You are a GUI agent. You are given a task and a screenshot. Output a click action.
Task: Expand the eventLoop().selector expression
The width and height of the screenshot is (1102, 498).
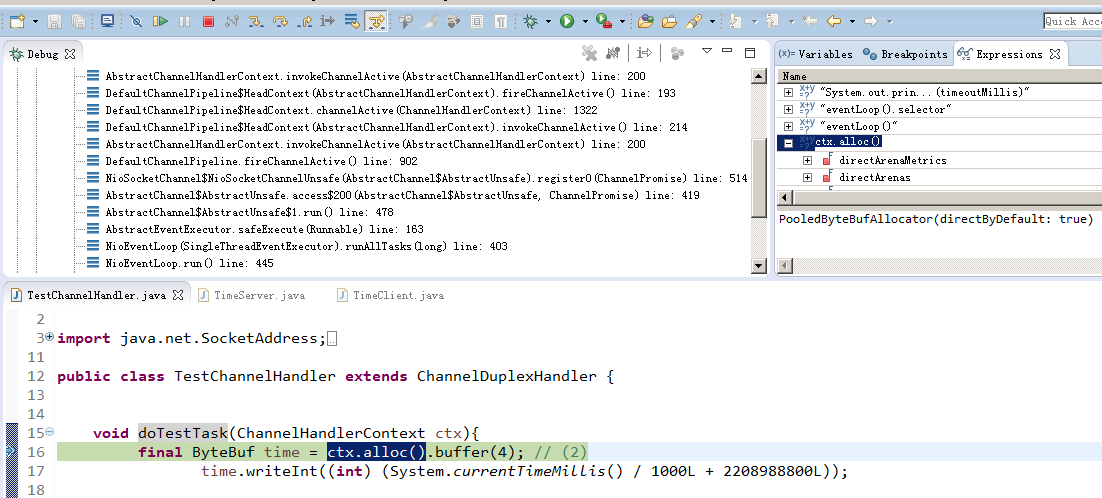(788, 110)
